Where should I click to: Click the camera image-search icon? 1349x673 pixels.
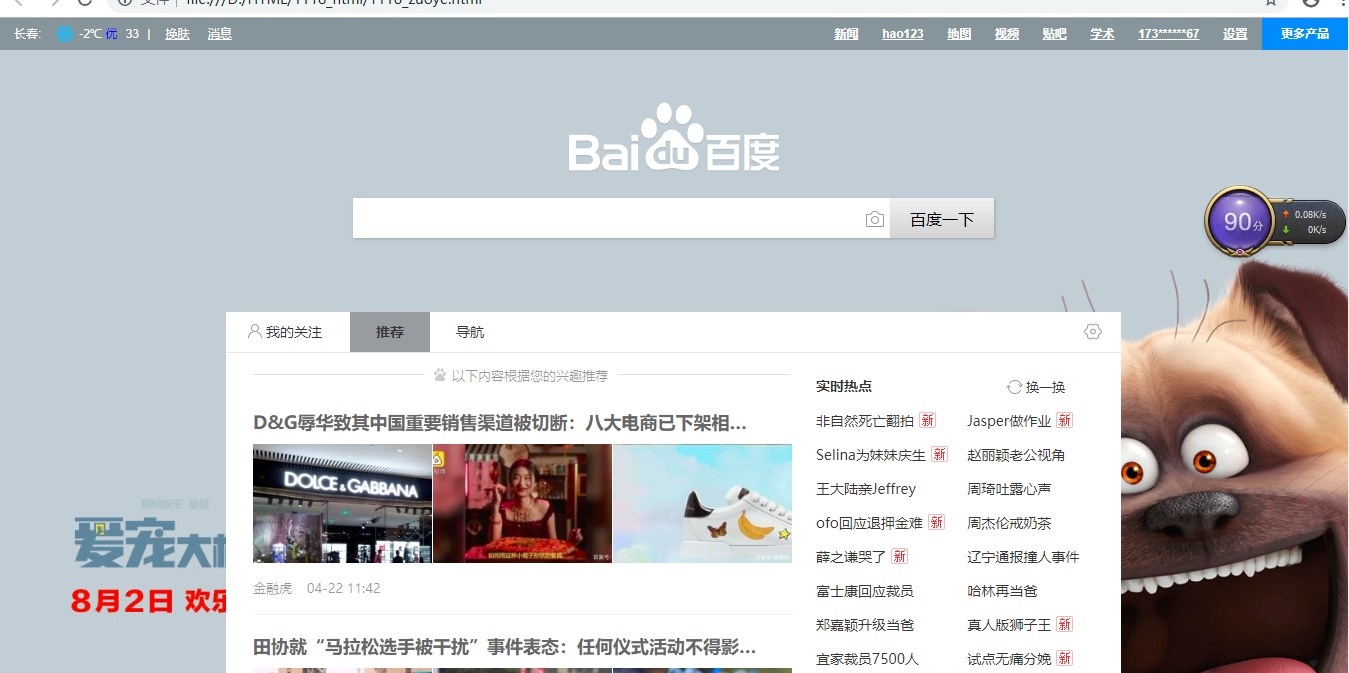875,219
